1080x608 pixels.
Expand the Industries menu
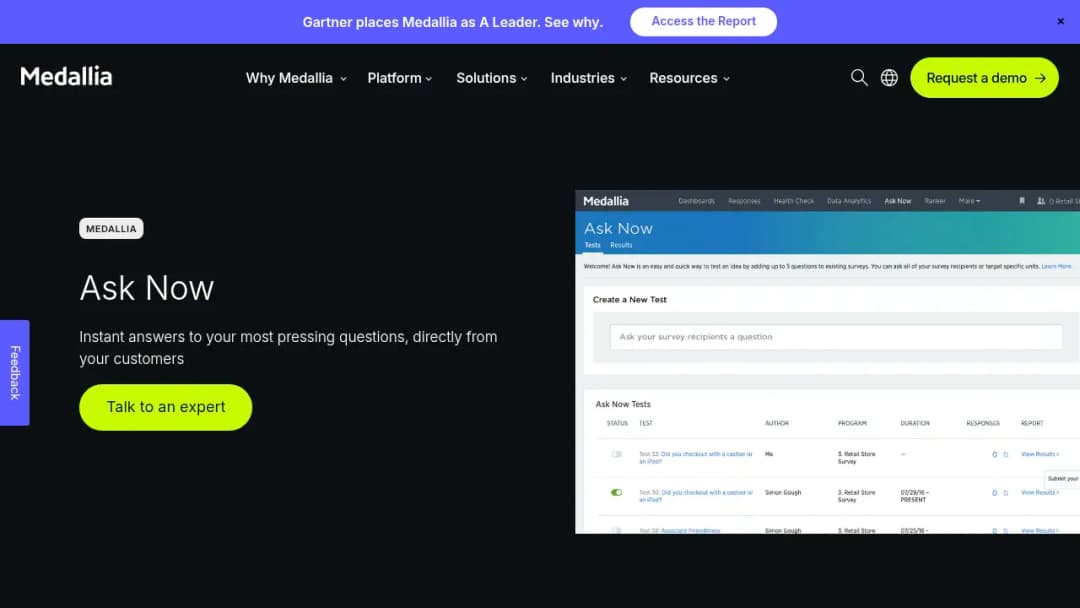pyautogui.click(x=589, y=78)
